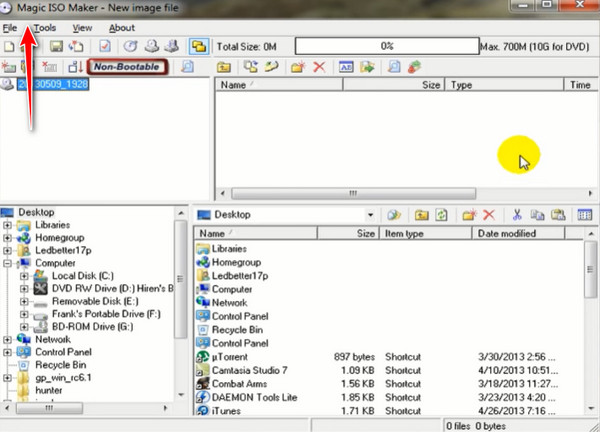The height and width of the screenshot is (432, 600).
Task: Create new folder in Desktop browser toolbar
Action: [469, 215]
